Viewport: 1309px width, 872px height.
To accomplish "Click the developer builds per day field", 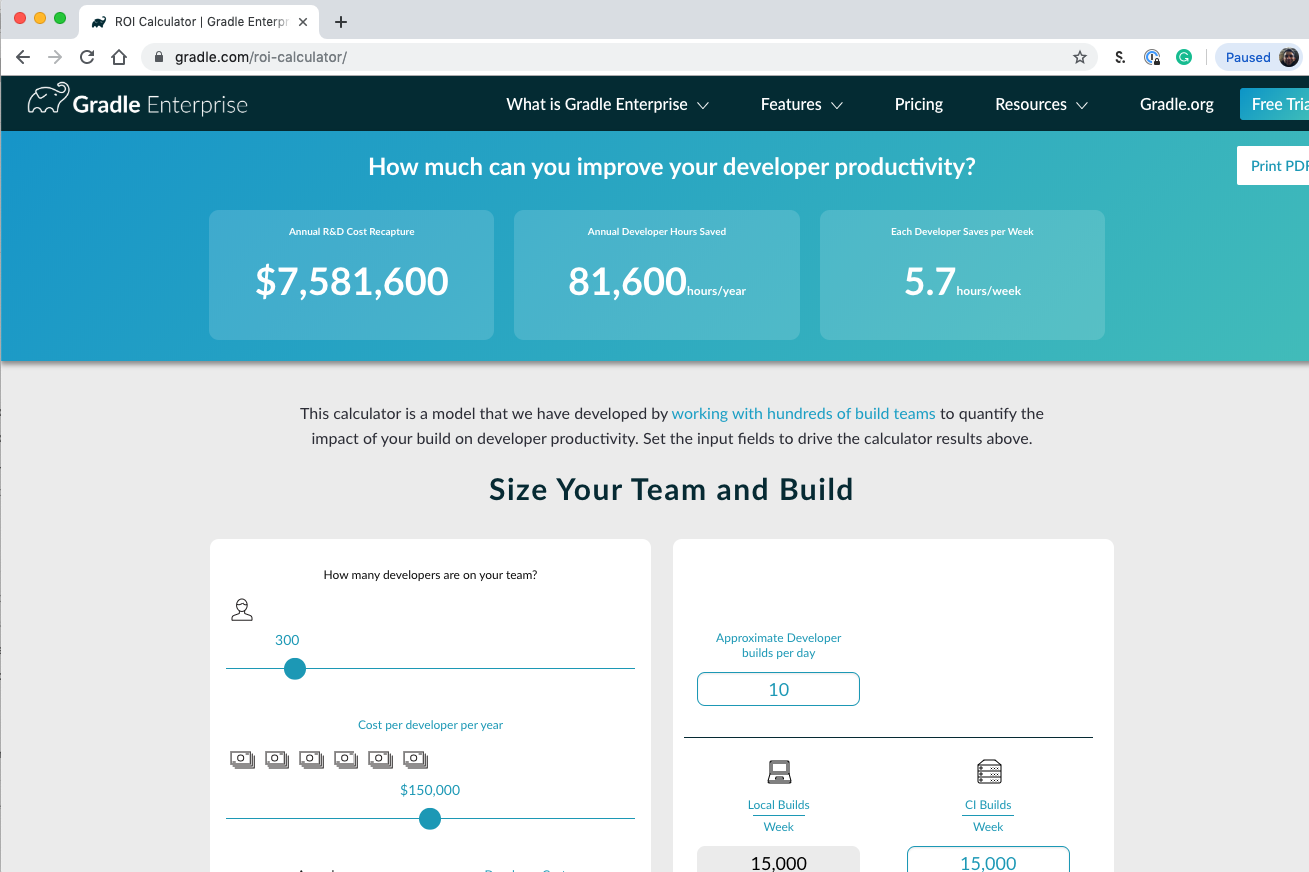I will [778, 689].
